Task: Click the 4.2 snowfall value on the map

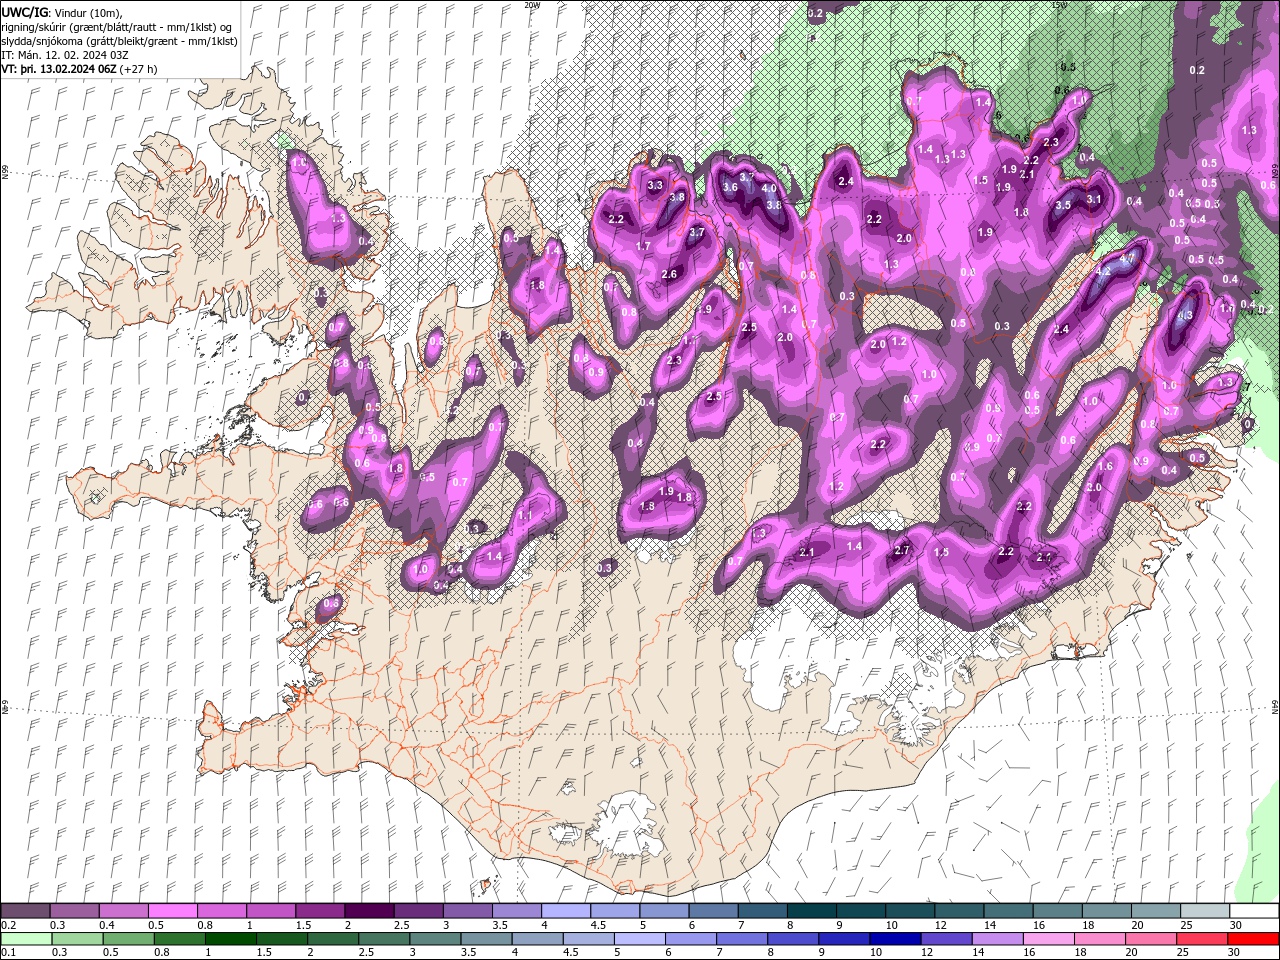Action: point(1104,272)
